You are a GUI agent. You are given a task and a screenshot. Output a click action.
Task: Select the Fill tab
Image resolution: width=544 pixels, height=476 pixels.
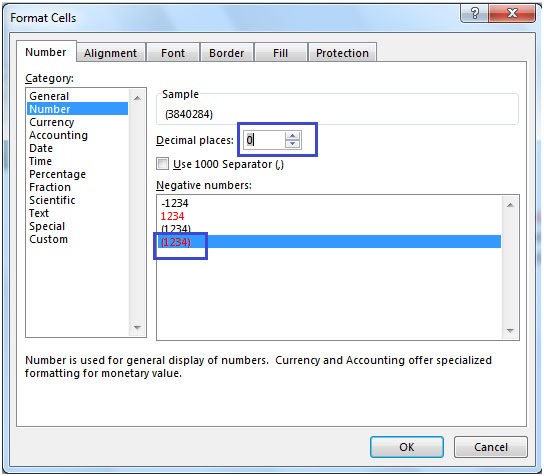(280, 53)
